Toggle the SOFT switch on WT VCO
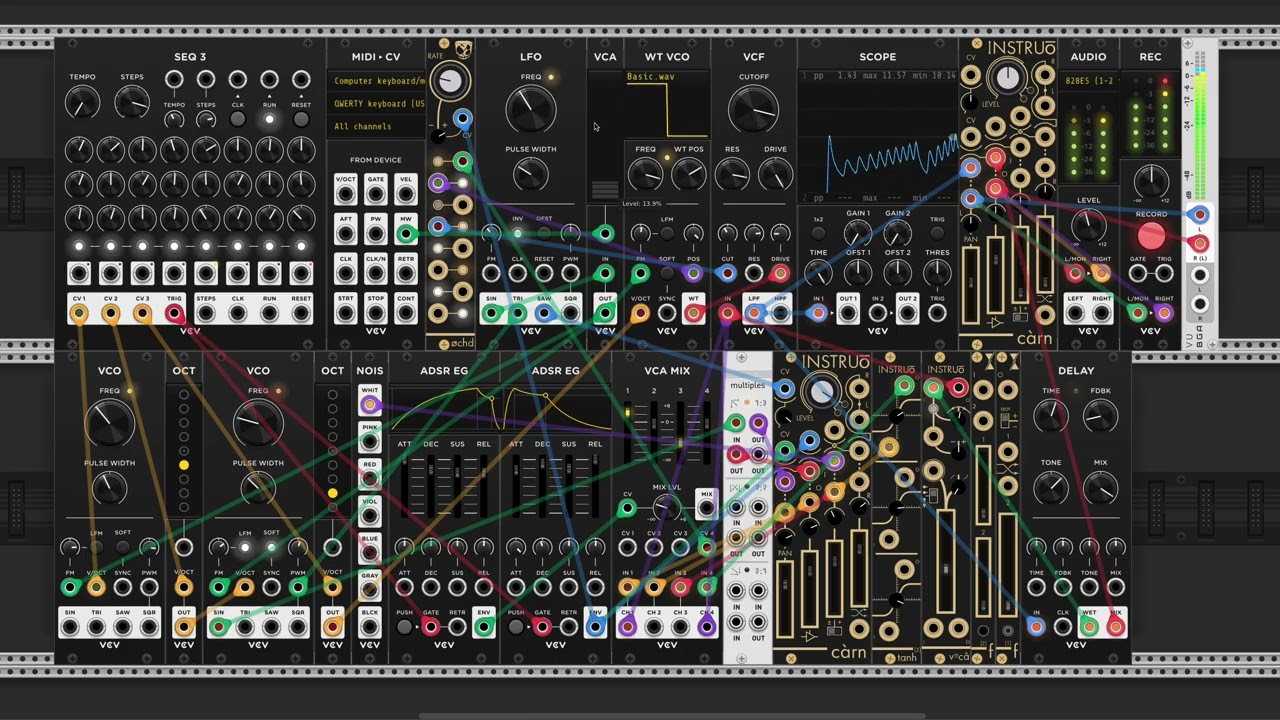The height and width of the screenshot is (720, 1280). pos(667,273)
